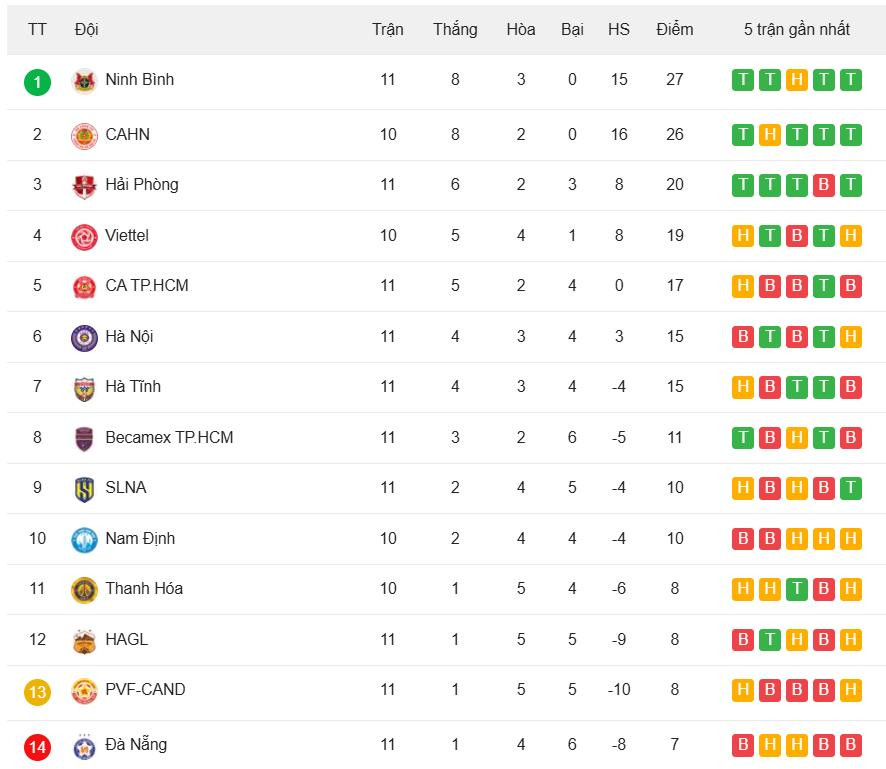The image size is (886, 769).
Task: Click the green rank 1 badge
Action: 37,81
